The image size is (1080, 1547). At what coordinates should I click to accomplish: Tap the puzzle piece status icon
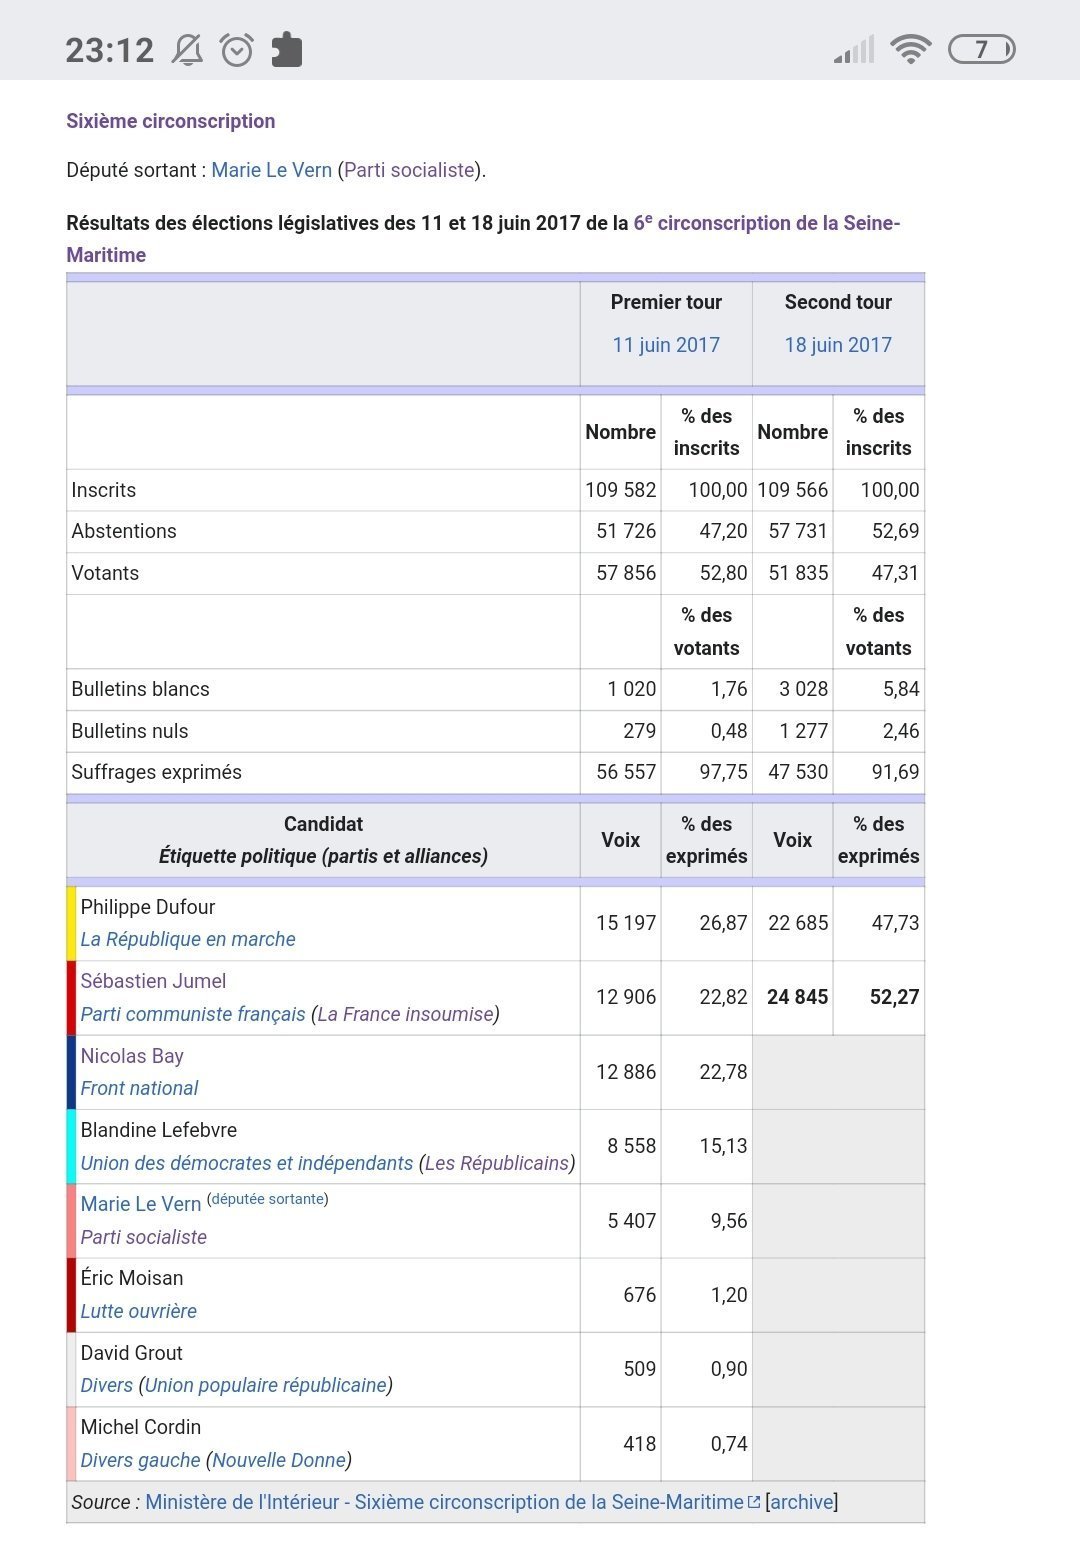(x=287, y=50)
